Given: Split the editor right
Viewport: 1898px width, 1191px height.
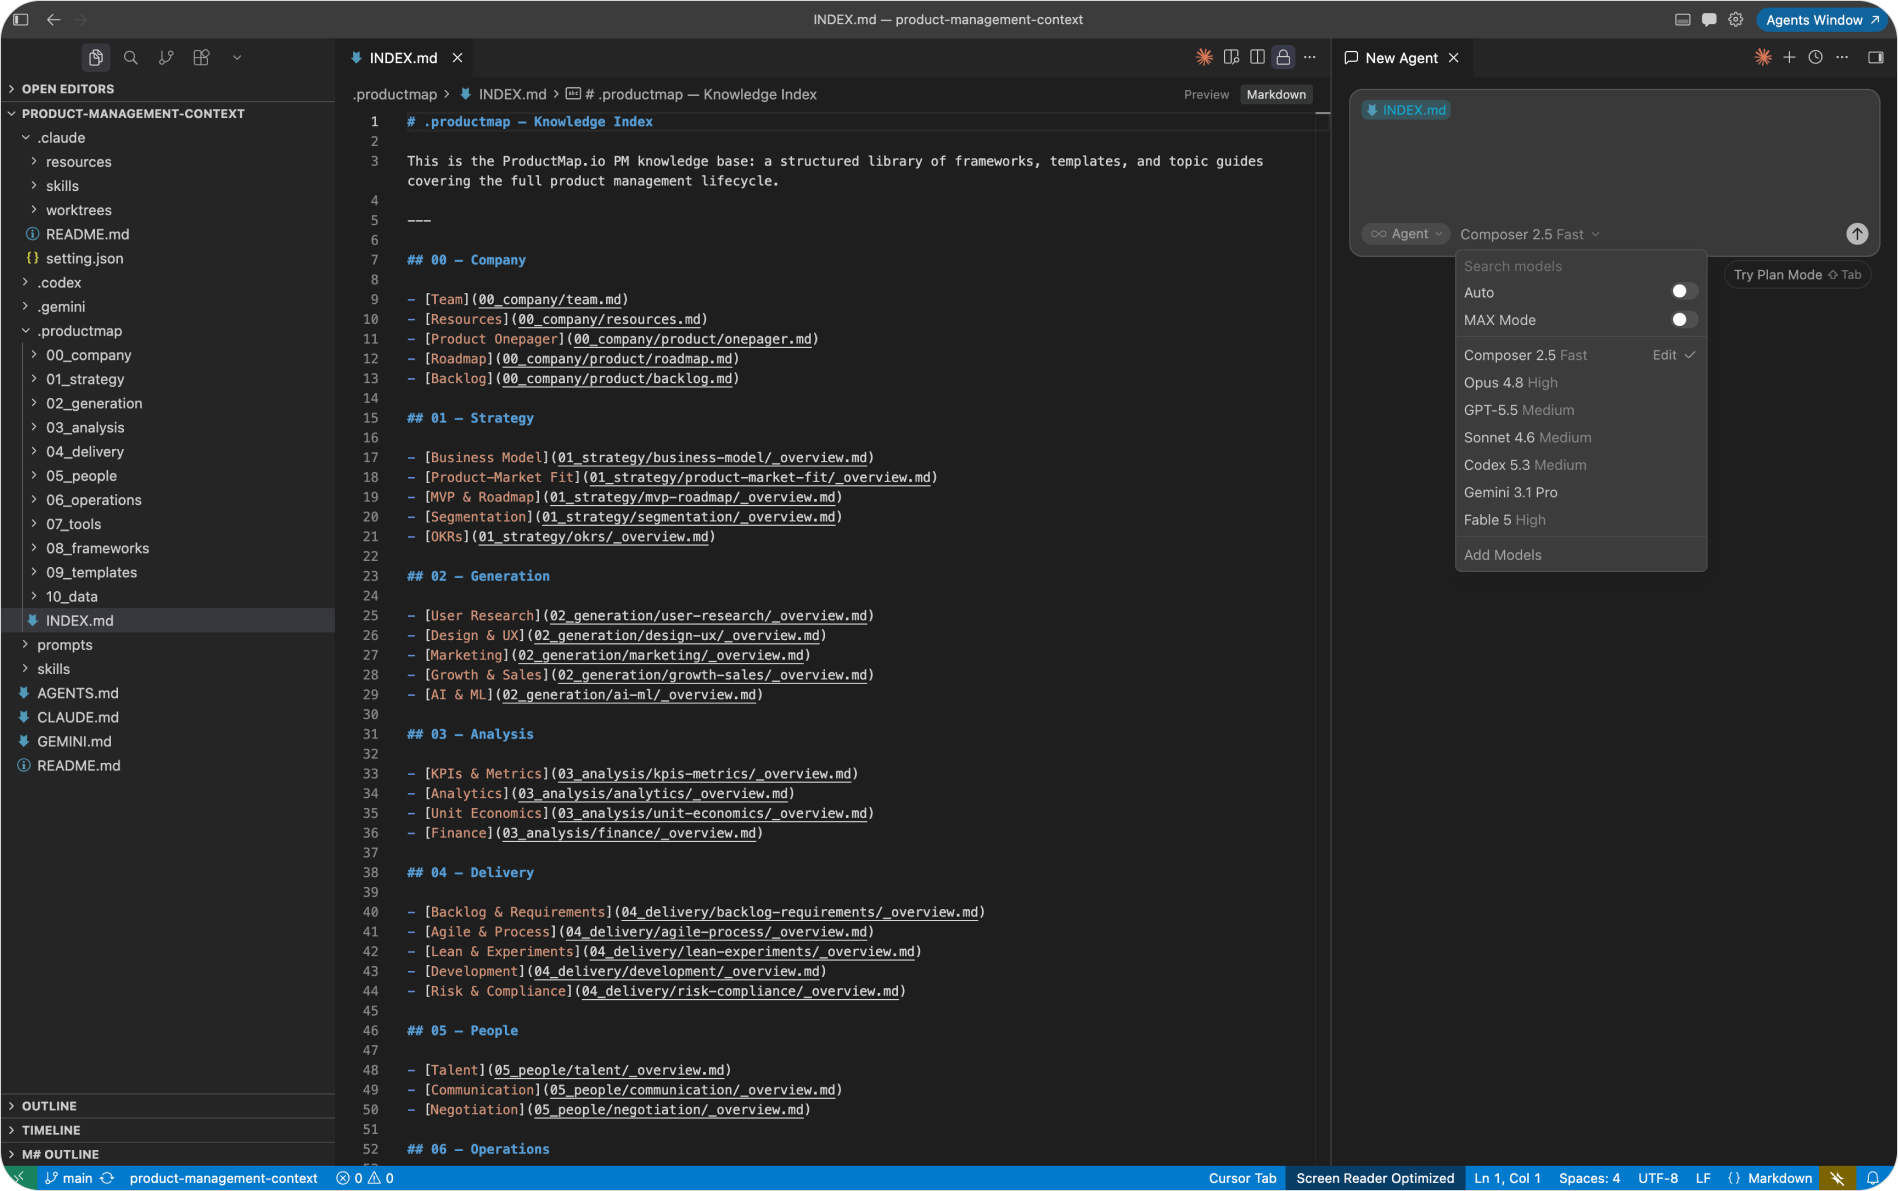Looking at the screenshot, I should [1257, 57].
